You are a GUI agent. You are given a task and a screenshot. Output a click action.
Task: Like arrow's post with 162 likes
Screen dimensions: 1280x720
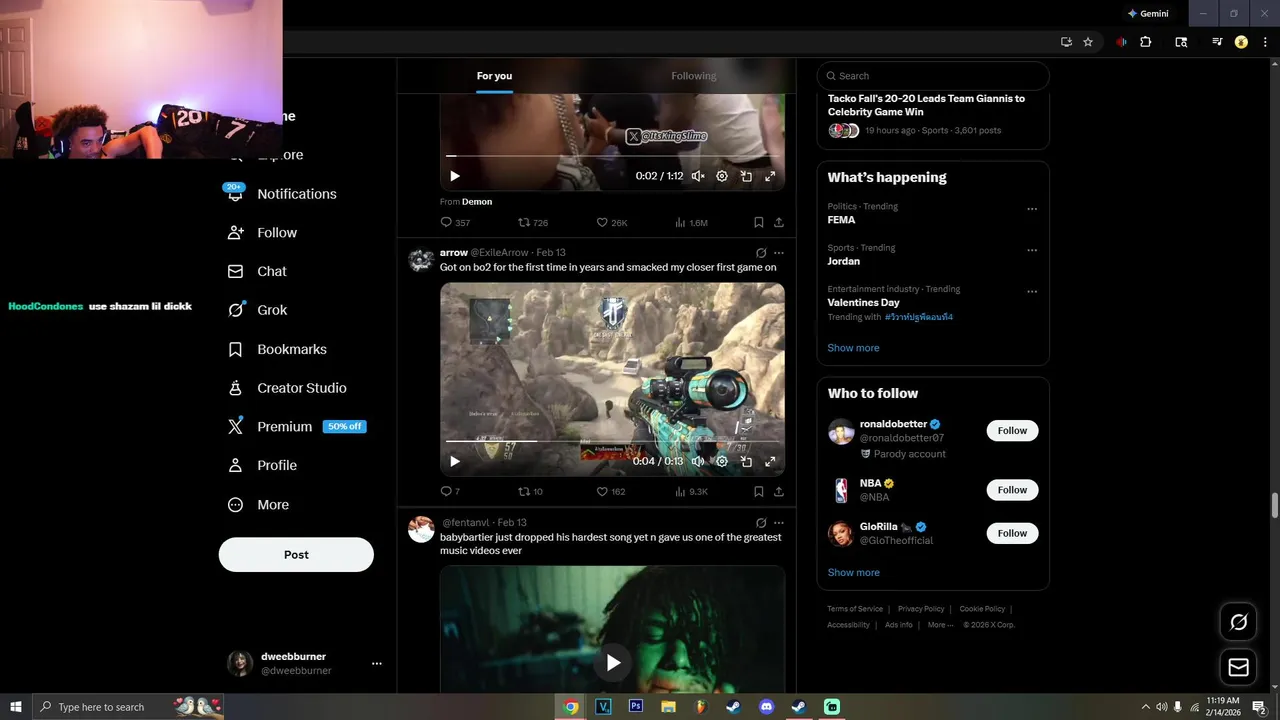[610, 491]
